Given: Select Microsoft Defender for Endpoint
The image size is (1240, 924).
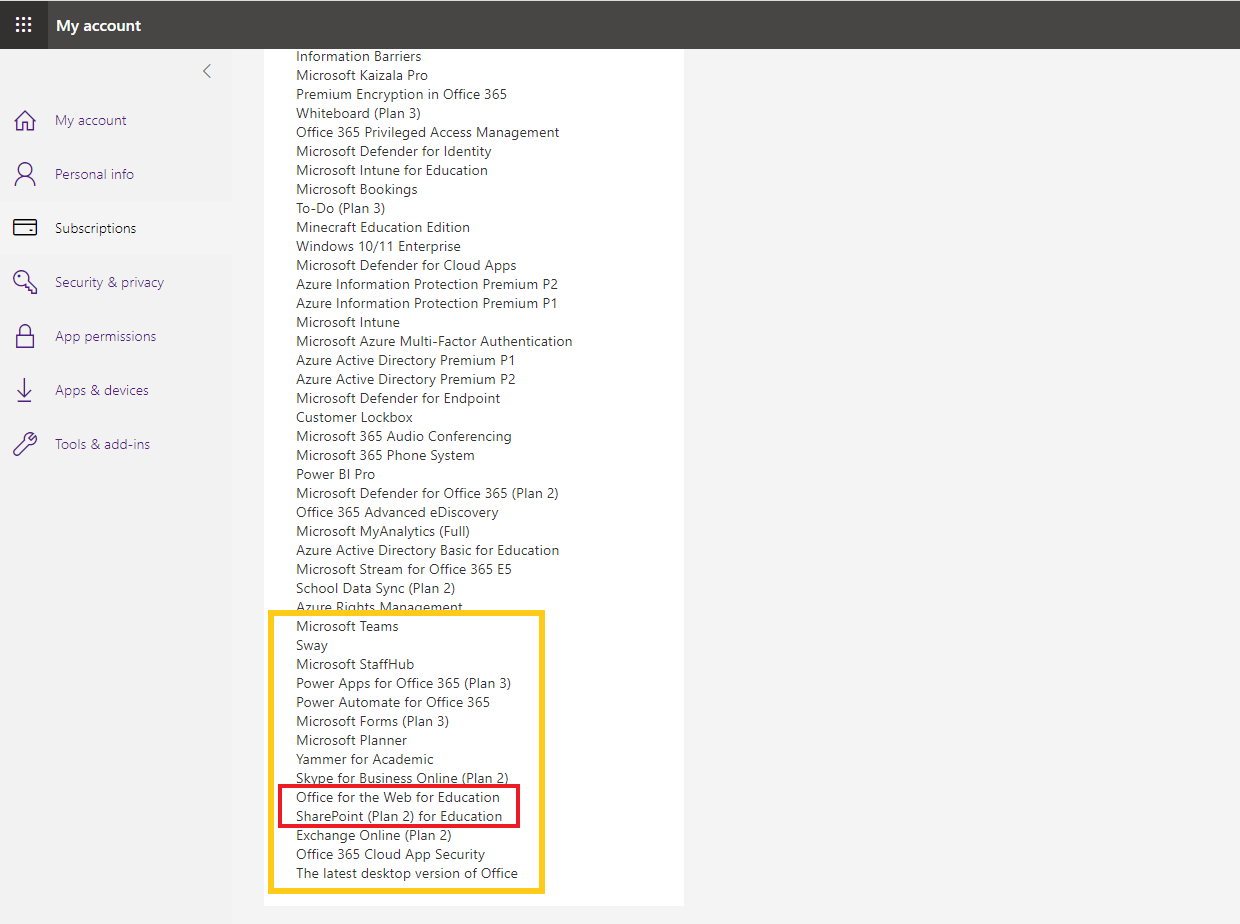Looking at the screenshot, I should click(x=399, y=398).
